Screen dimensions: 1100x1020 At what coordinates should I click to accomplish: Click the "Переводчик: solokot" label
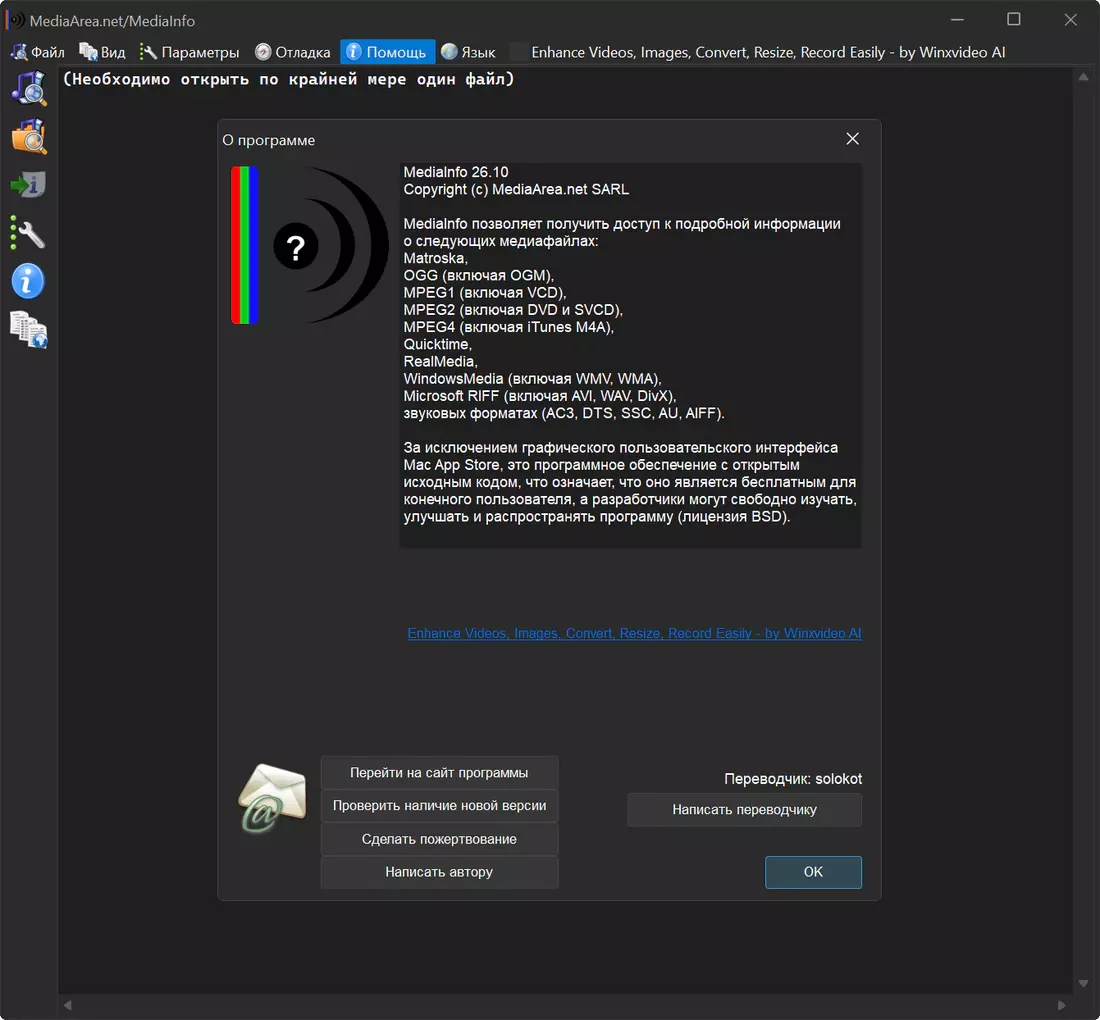point(793,779)
